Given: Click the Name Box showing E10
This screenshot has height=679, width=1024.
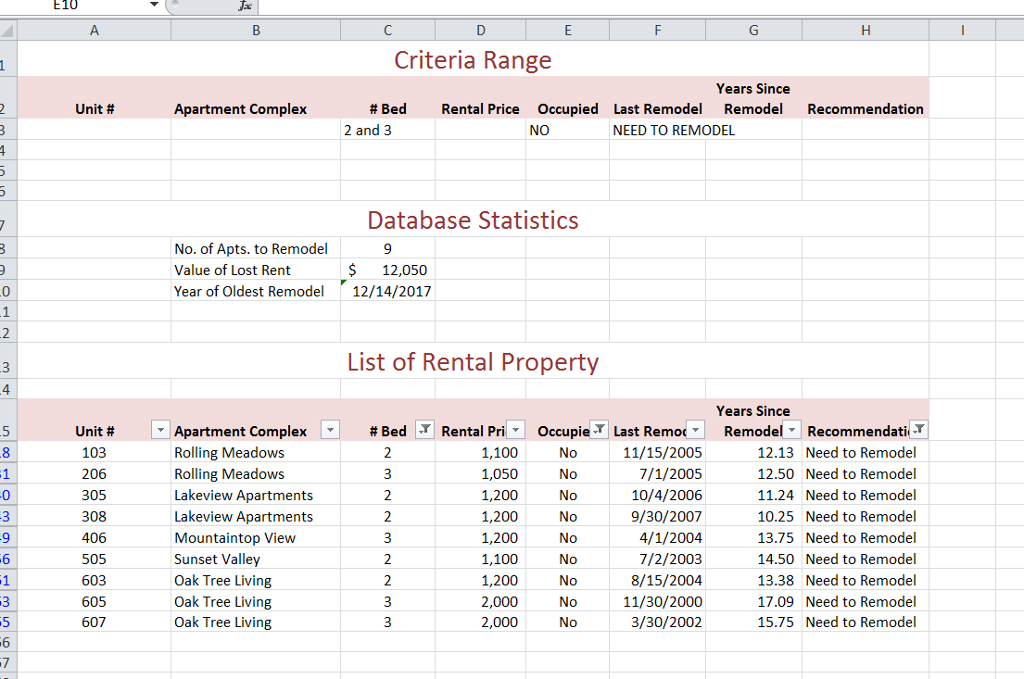Looking at the screenshot, I should tap(70, 5).
